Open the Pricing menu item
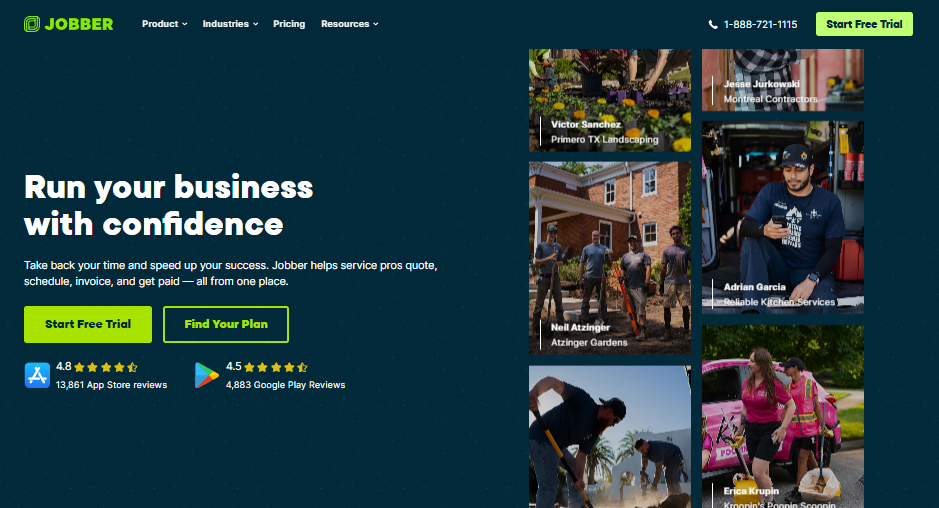The image size is (939, 508). coord(289,24)
